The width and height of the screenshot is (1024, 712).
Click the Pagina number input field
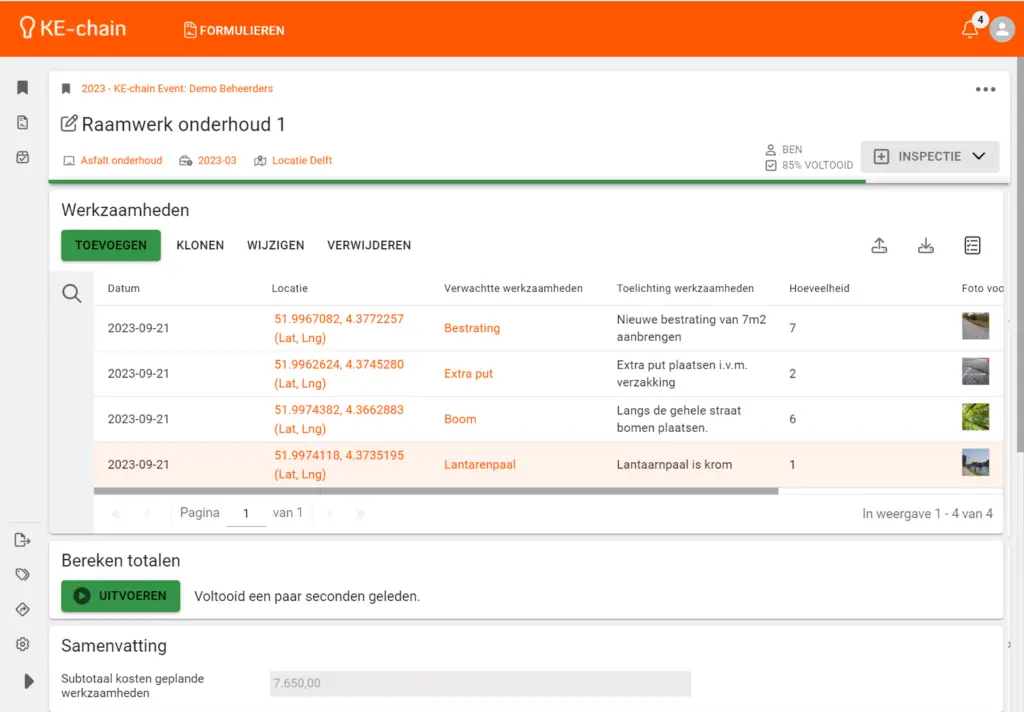(x=245, y=514)
